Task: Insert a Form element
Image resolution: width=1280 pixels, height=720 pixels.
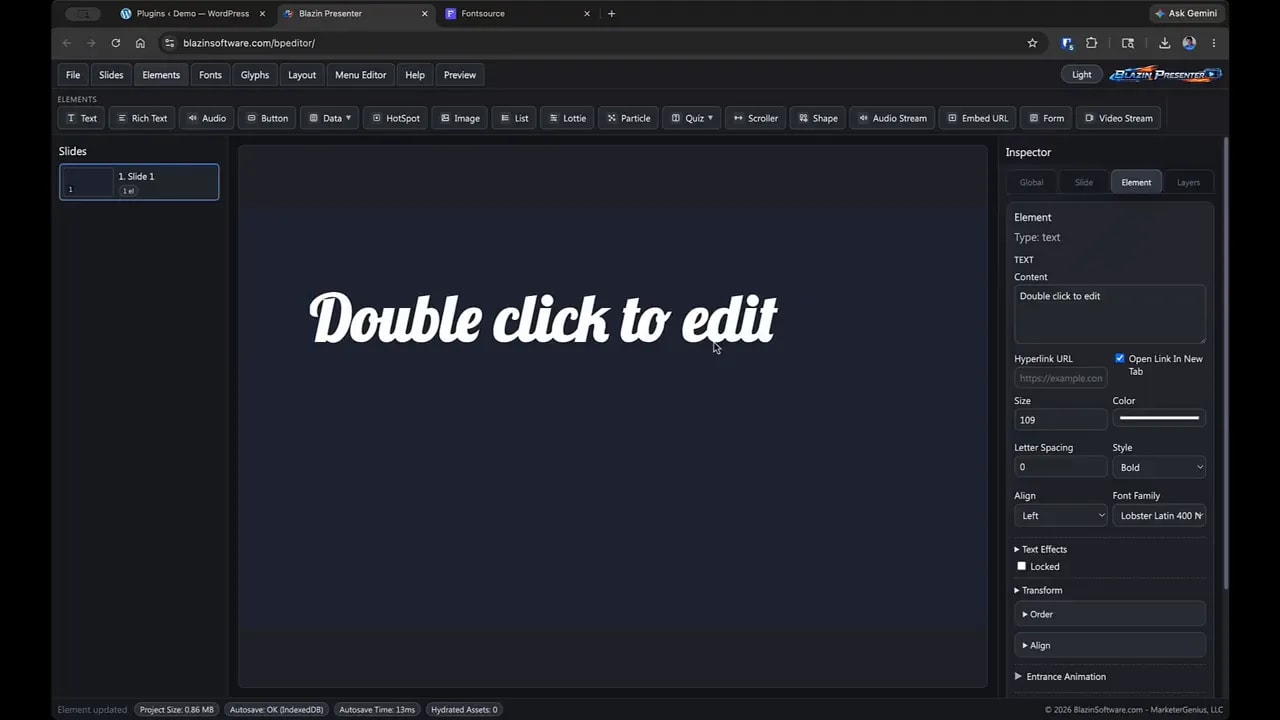Action: click(x=1046, y=118)
